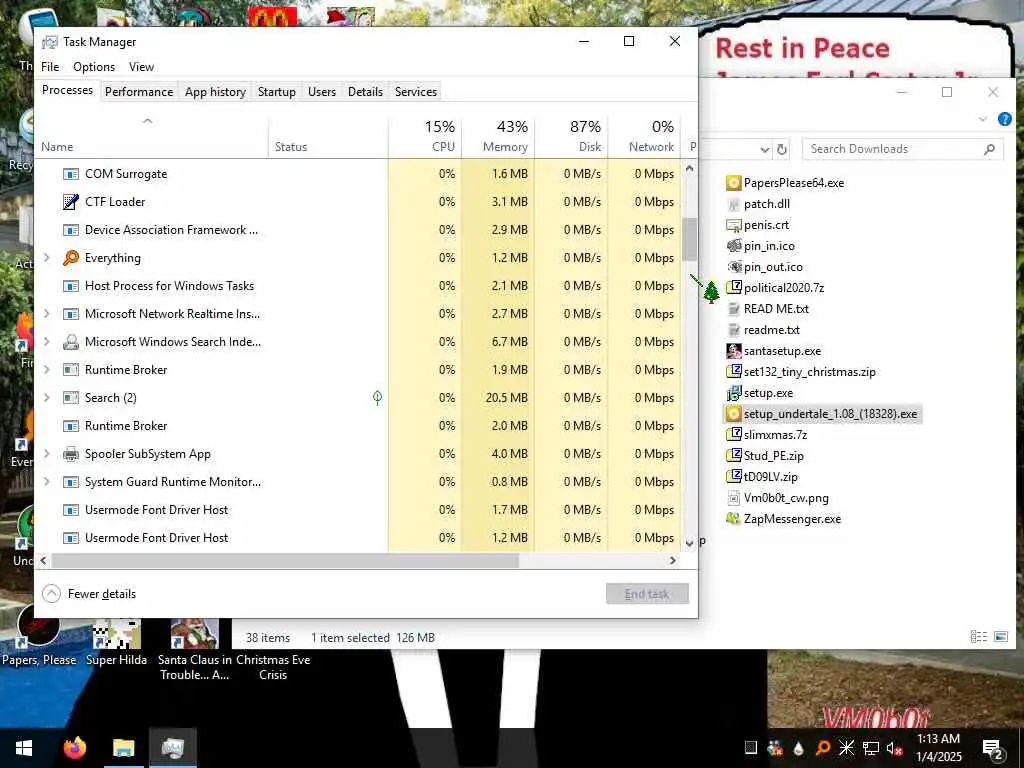The image size is (1024, 768).
Task: Open the Santa Claus in Trouble desktop shortcut
Action: point(194,650)
